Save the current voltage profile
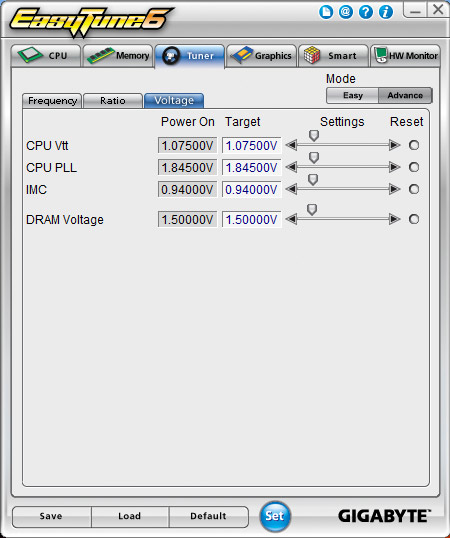Image resolution: width=450 pixels, height=538 pixels. point(51,516)
